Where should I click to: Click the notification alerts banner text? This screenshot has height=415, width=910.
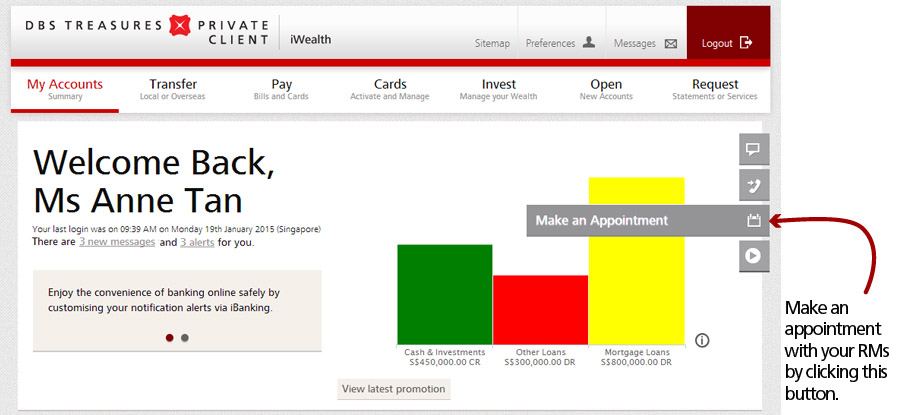164,300
